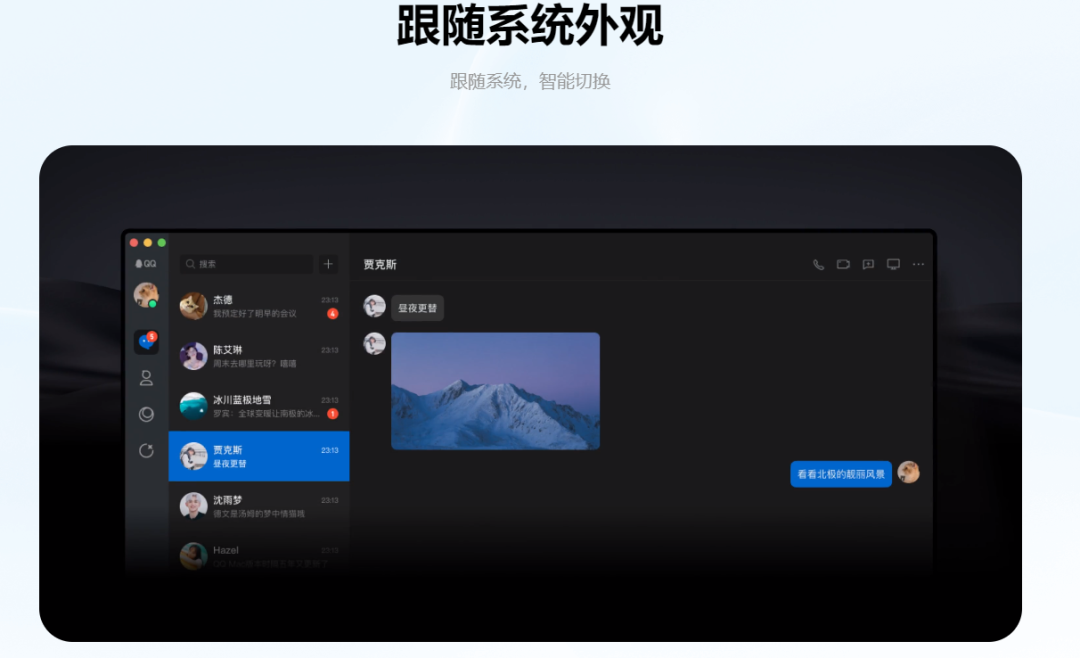Open the Messages icon in the left sidebar

coord(147,343)
